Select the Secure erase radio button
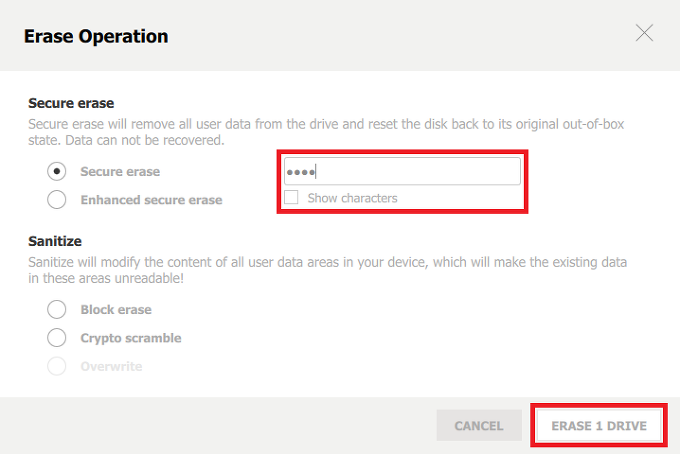Viewport: 680px width, 454px height. (57, 171)
